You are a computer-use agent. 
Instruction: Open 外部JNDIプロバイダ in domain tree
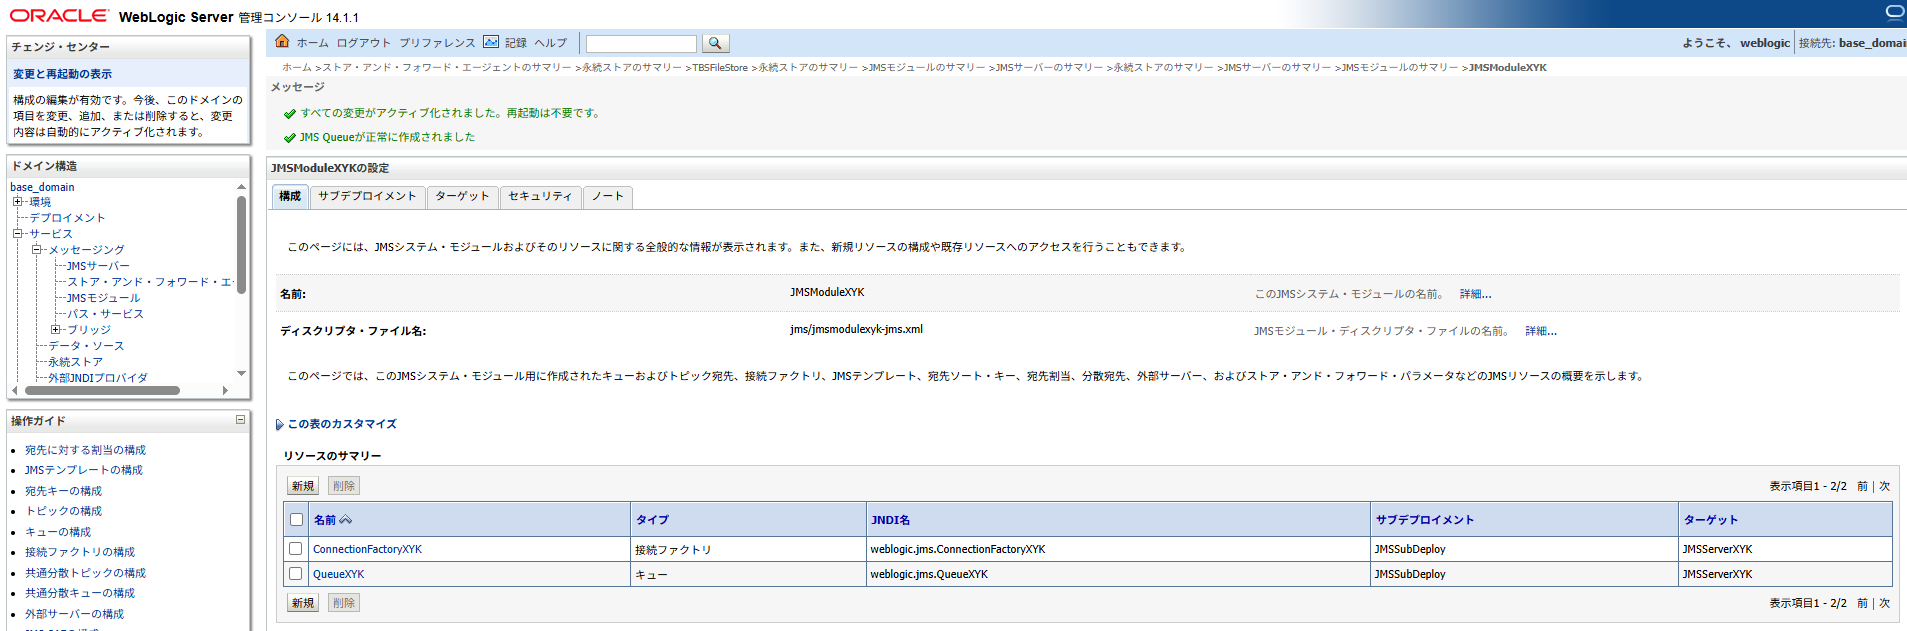[98, 378]
